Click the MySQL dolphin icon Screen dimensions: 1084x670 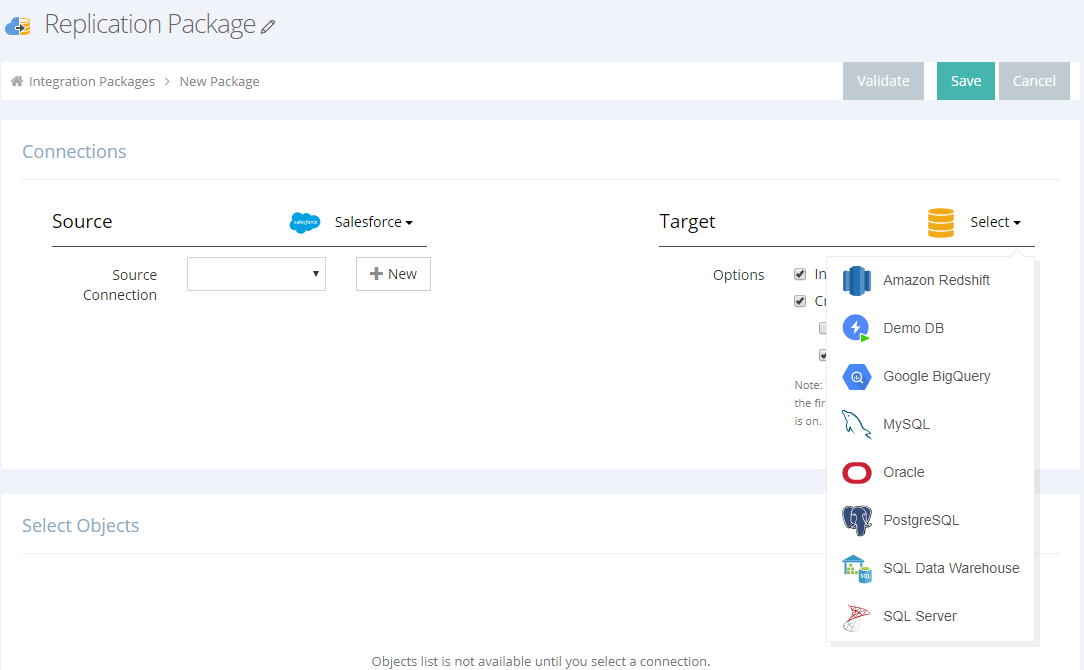point(857,424)
